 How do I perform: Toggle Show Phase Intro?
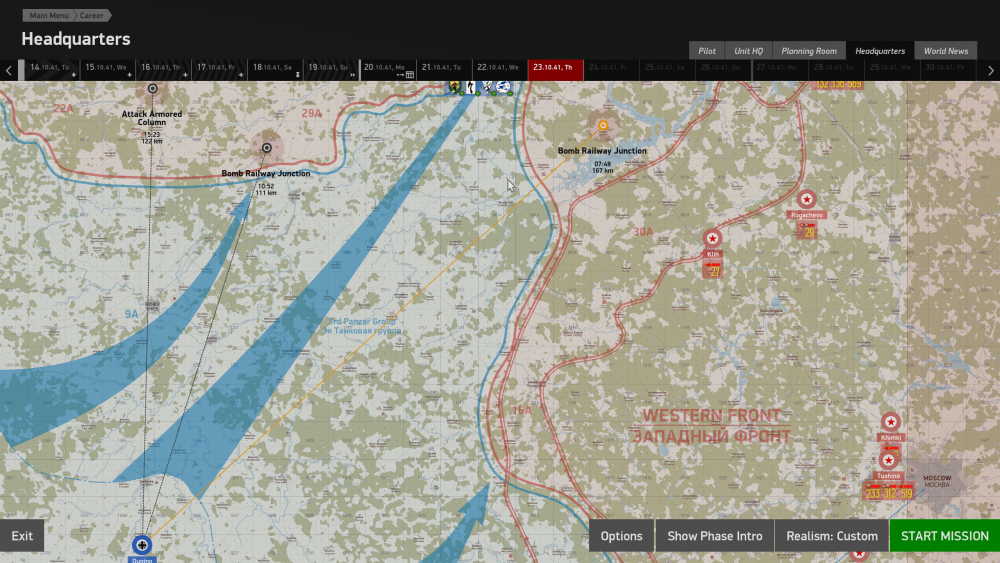coord(714,536)
